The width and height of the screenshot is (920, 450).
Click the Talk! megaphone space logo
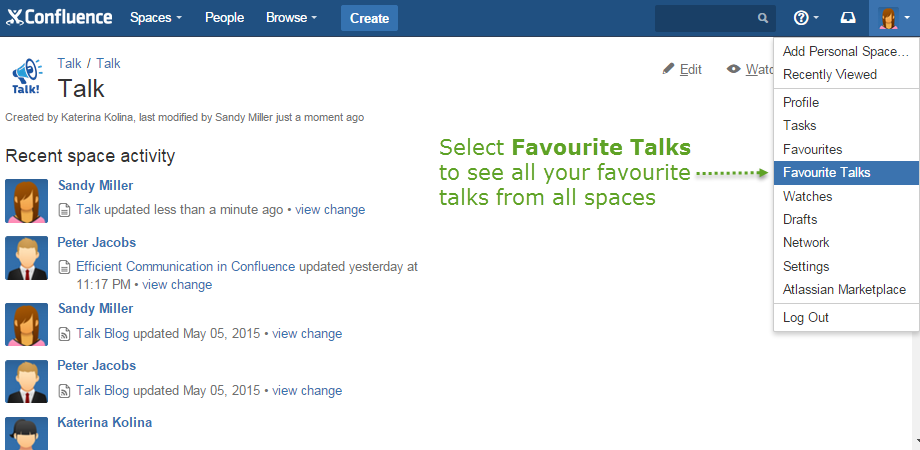26,76
